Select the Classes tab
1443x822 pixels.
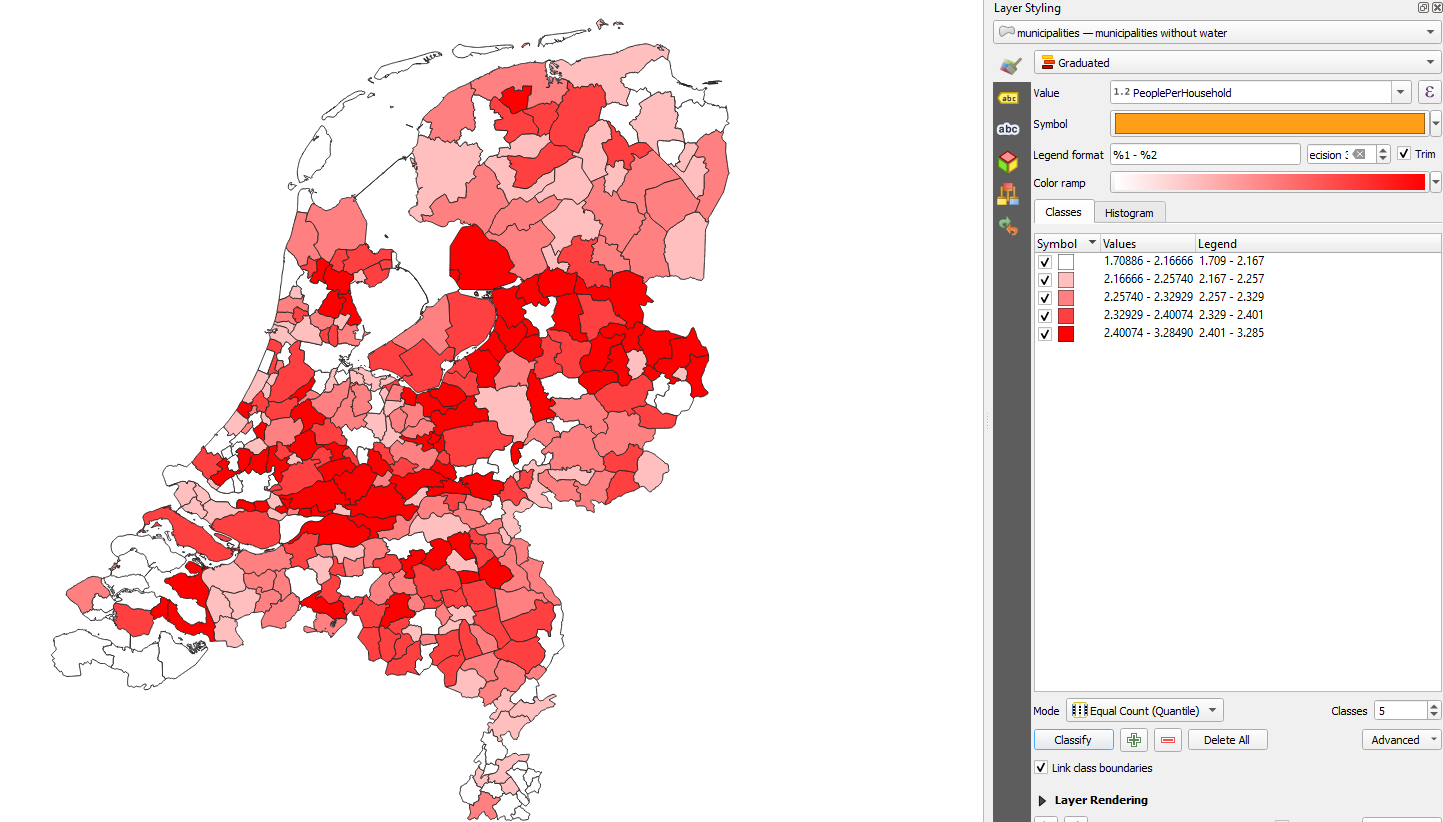tap(1063, 212)
